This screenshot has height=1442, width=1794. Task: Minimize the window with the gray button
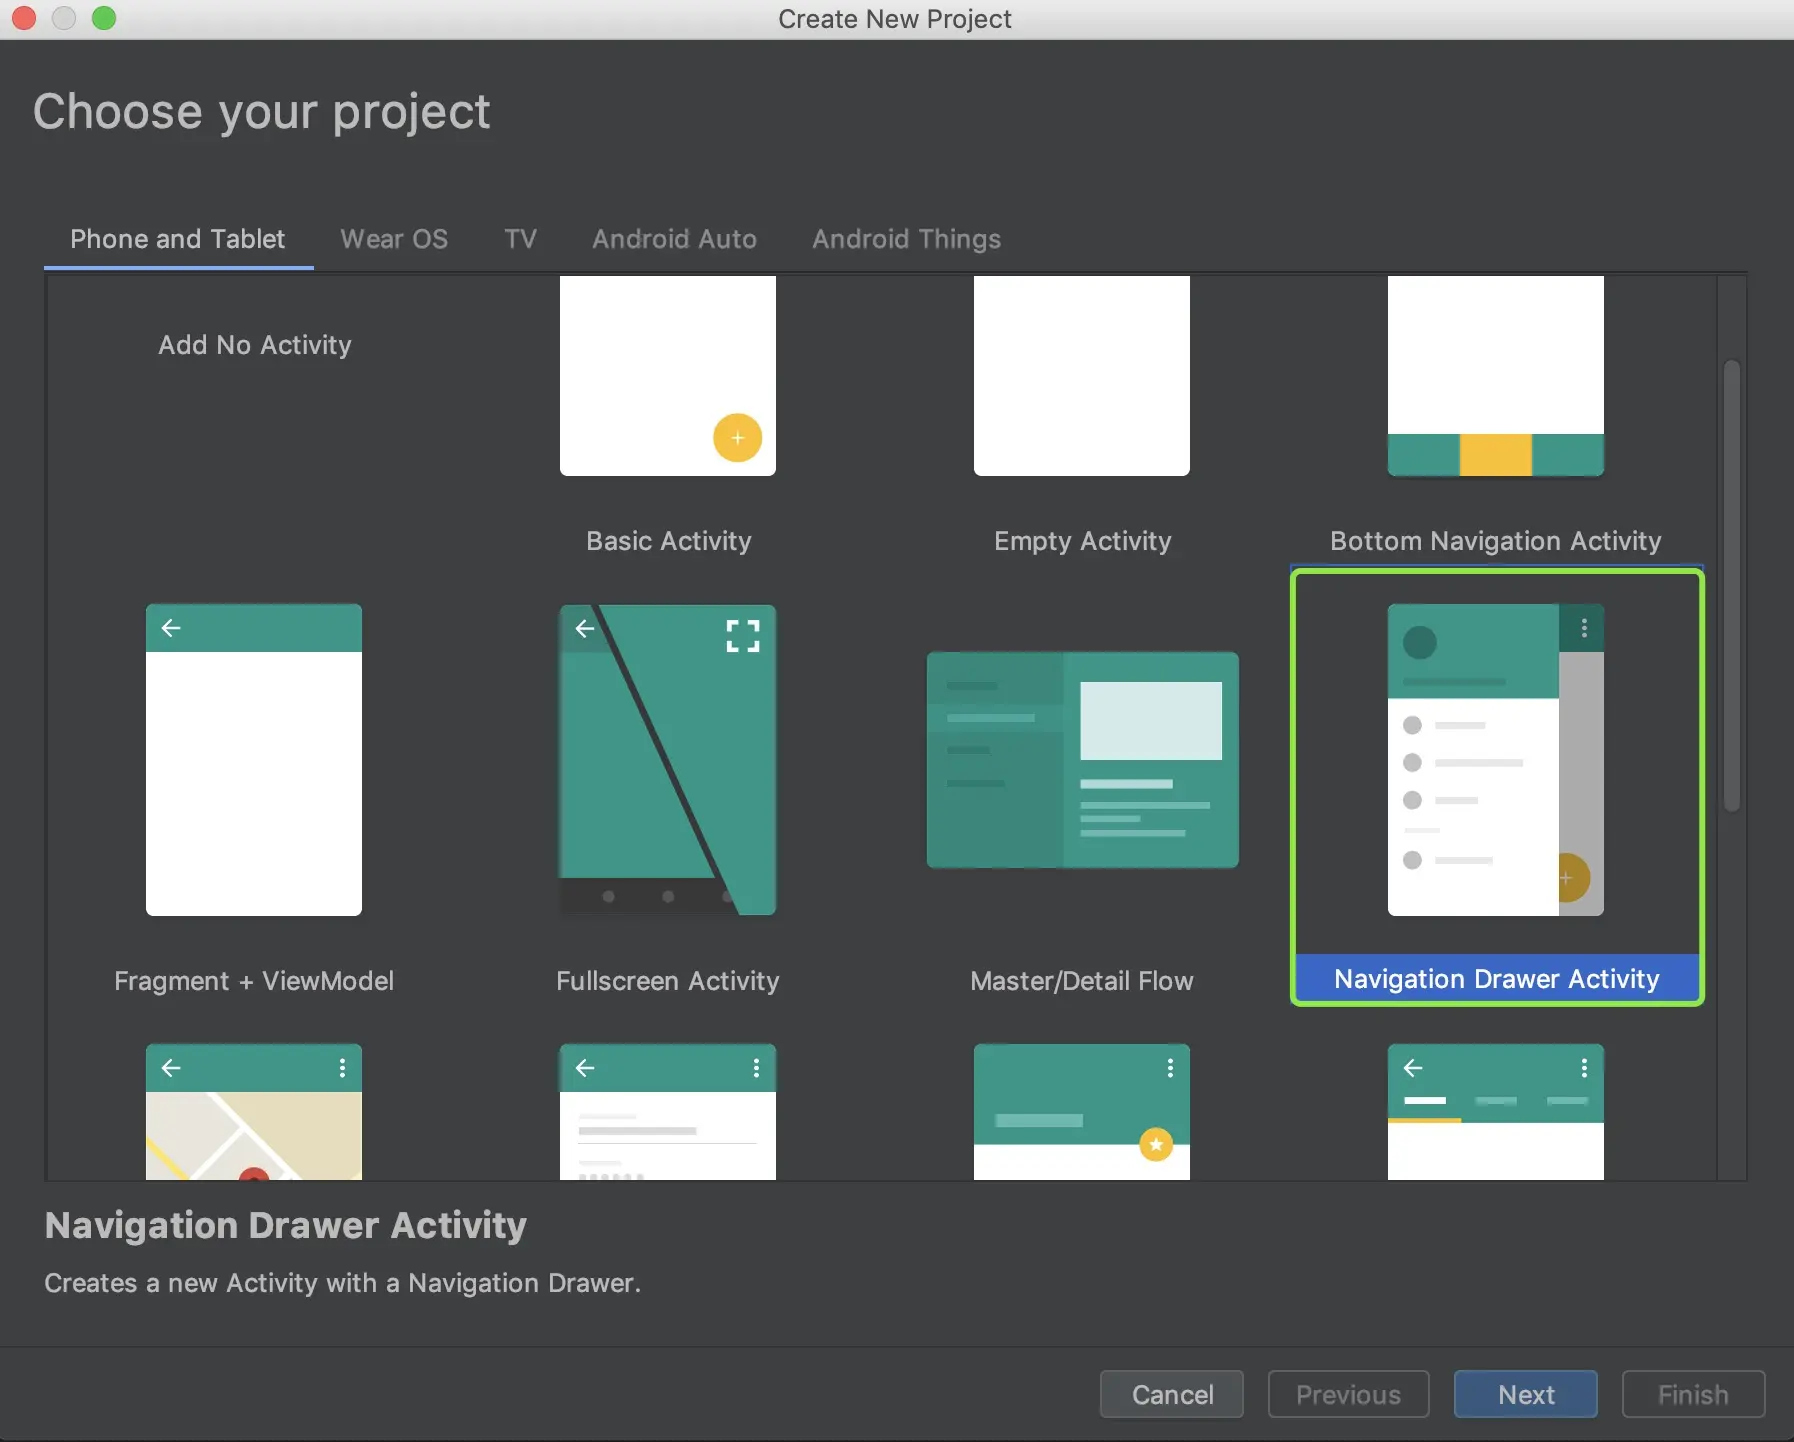[64, 18]
